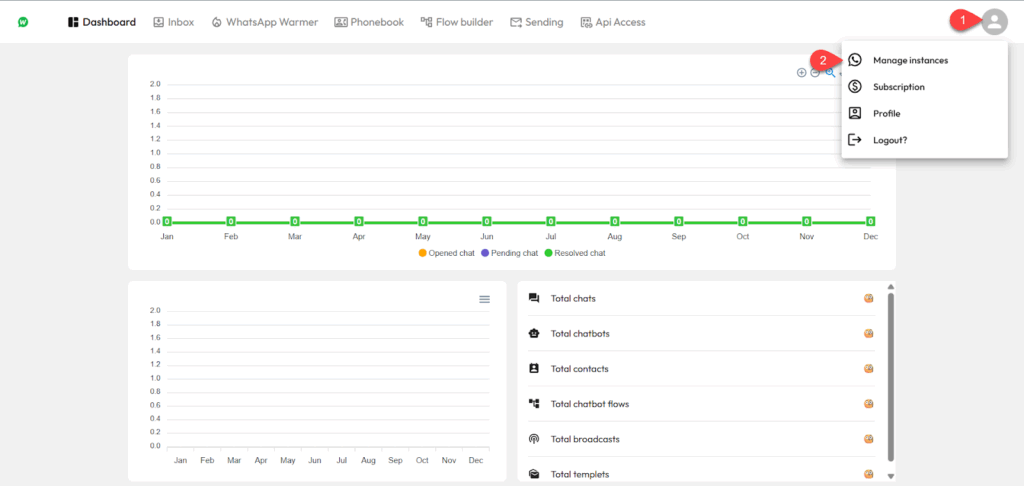Click the chart zoom out minus icon
The width and height of the screenshot is (1024, 486).
(x=815, y=73)
